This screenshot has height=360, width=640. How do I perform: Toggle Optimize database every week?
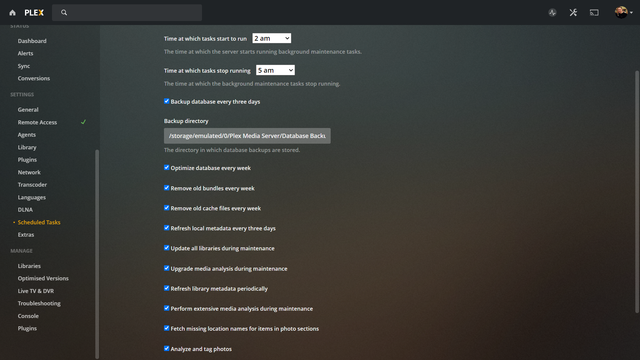click(167, 167)
